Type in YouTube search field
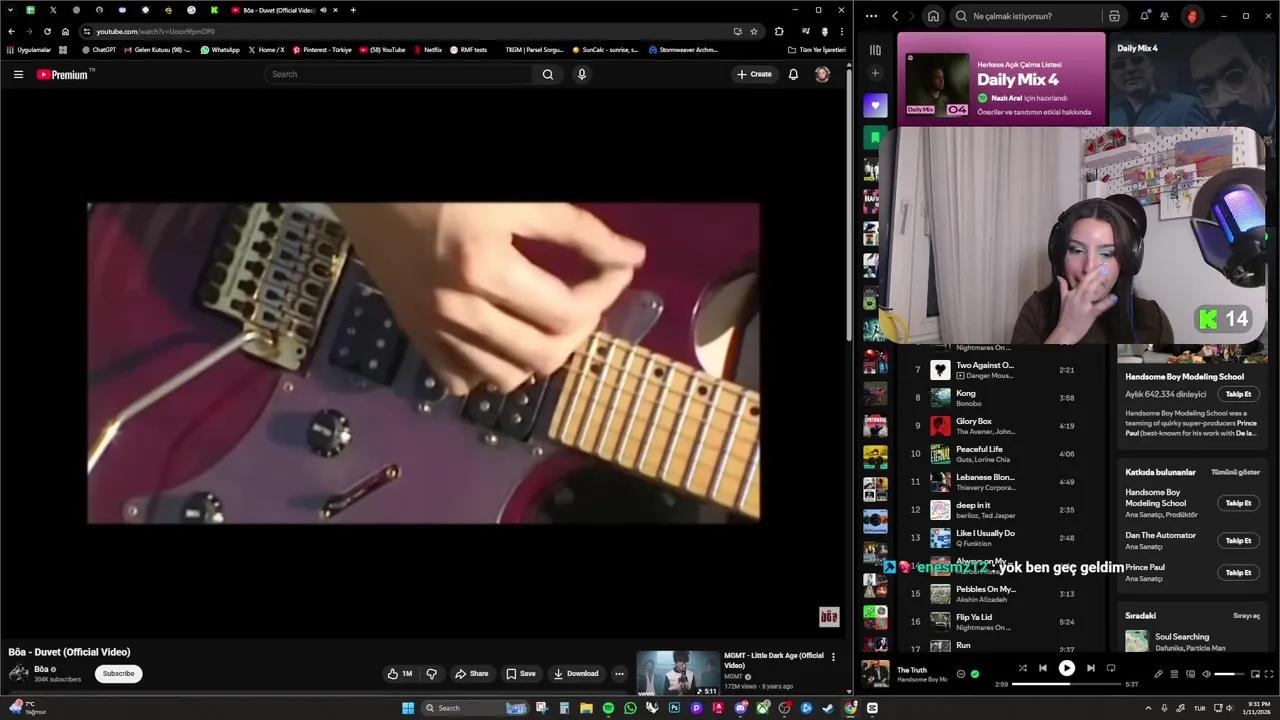 pos(400,74)
